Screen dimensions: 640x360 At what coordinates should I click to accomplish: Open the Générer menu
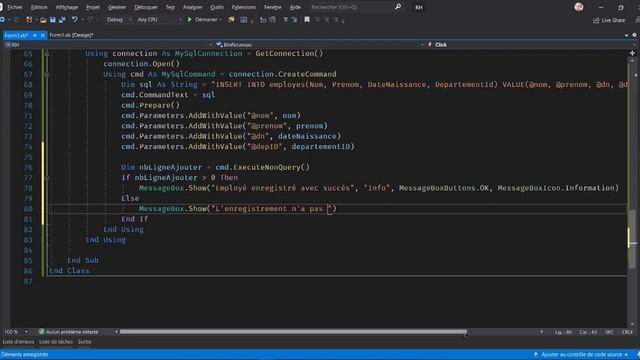(x=117, y=7)
